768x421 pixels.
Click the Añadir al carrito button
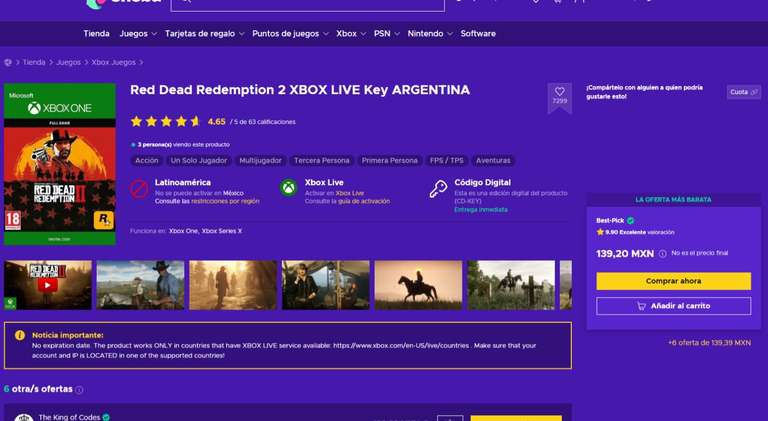tap(673, 306)
